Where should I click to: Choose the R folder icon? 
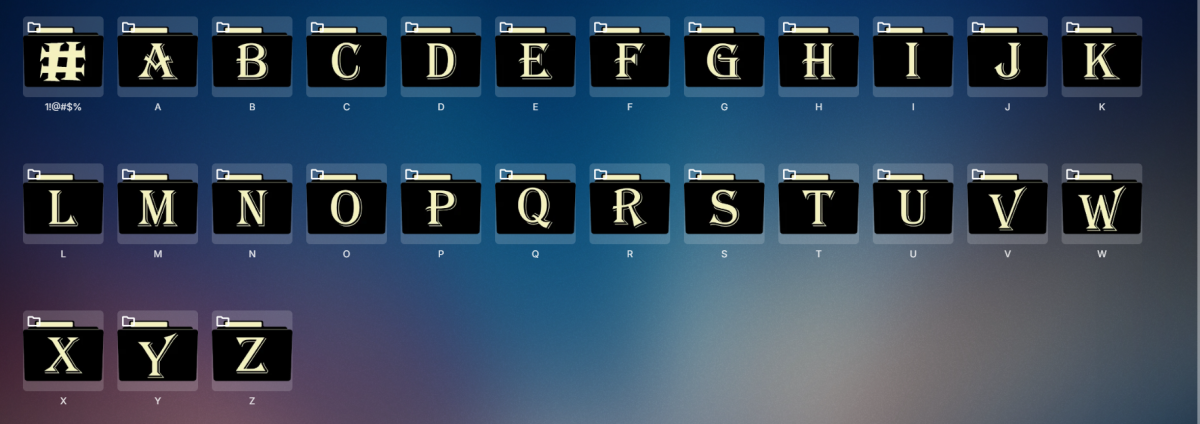[x=630, y=204]
